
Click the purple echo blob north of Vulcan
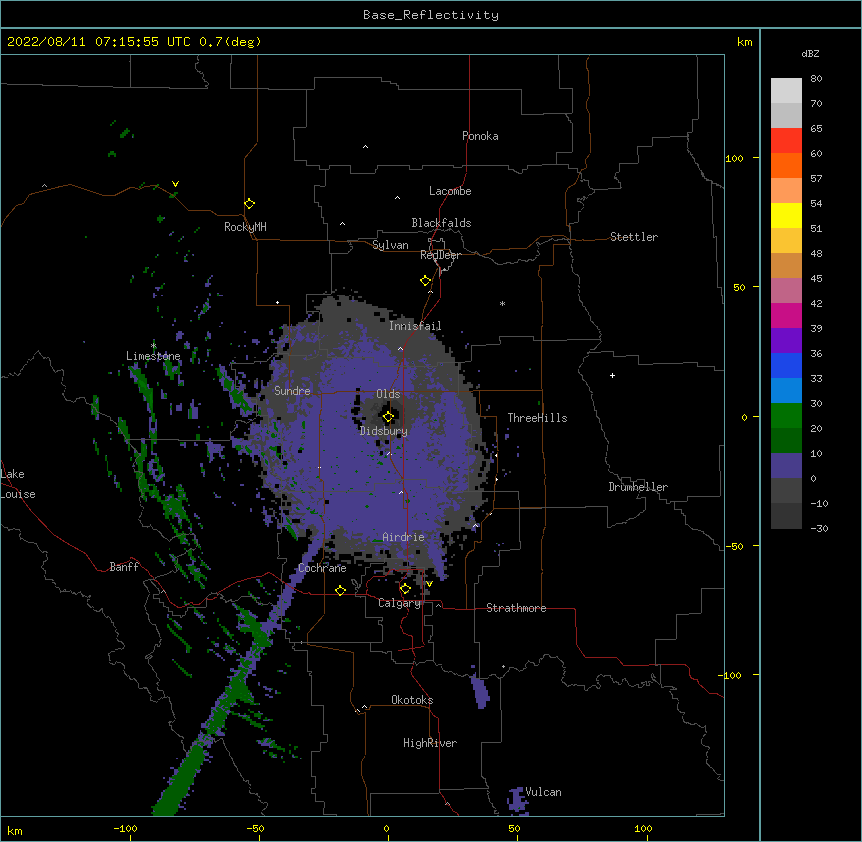(480, 691)
